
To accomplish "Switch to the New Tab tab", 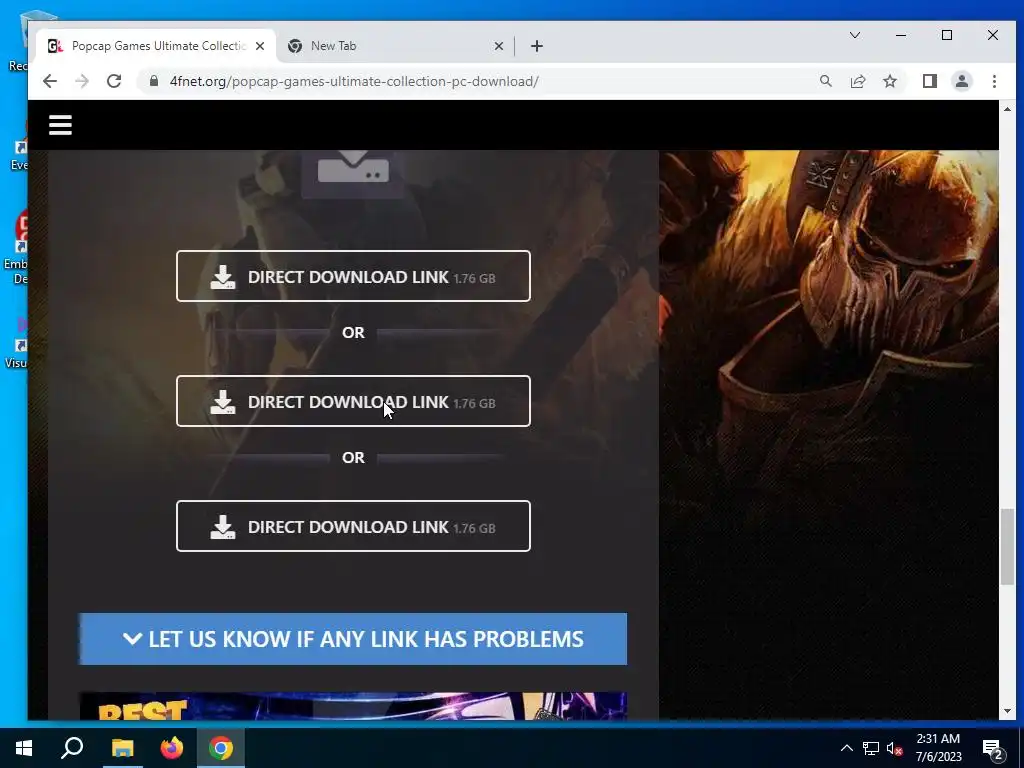I will 396,46.
